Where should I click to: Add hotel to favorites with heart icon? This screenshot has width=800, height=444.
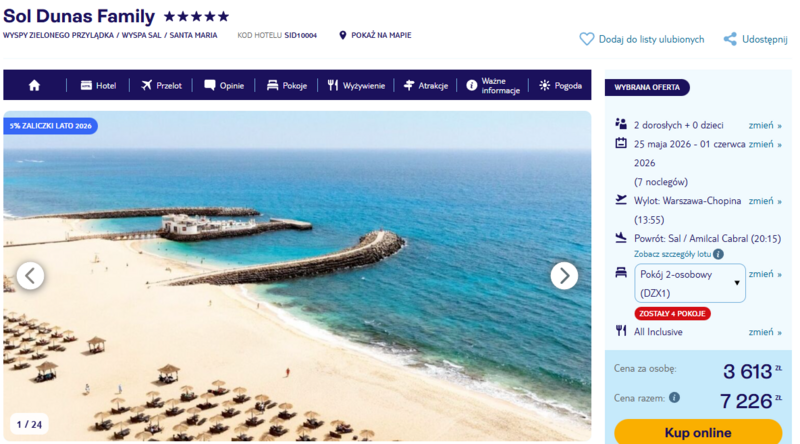[587, 39]
